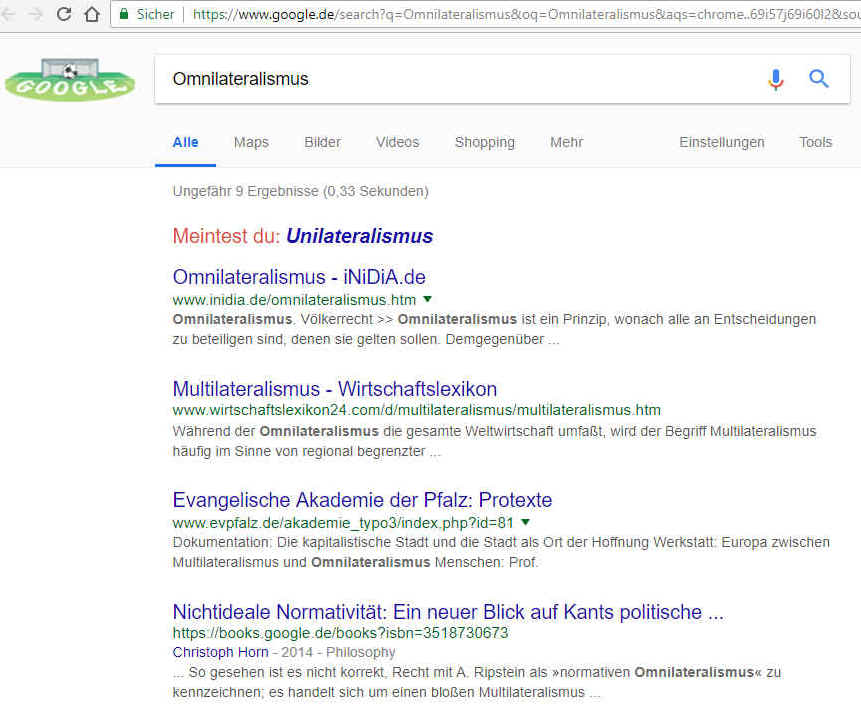Click the Unilateralismus suggestion link

click(x=360, y=236)
